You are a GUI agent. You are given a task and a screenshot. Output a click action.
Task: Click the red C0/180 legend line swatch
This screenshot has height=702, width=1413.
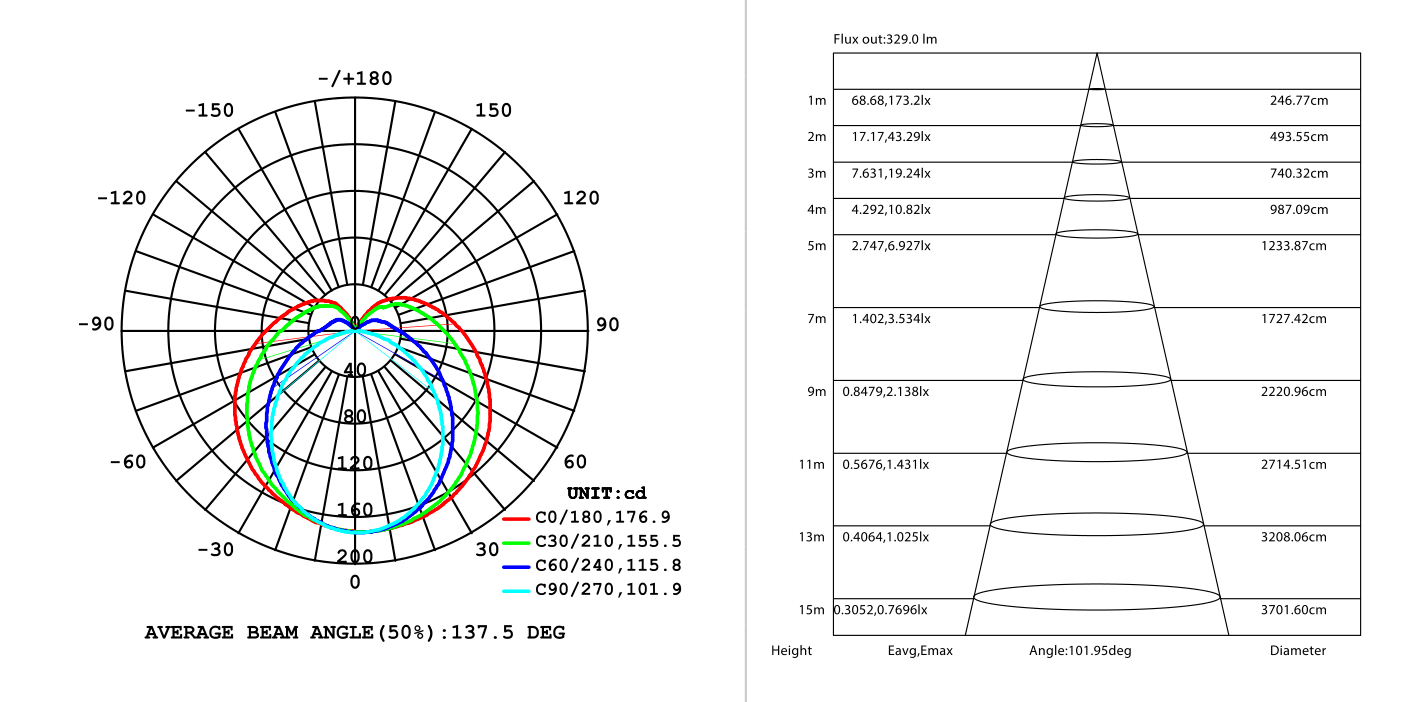(x=516, y=518)
